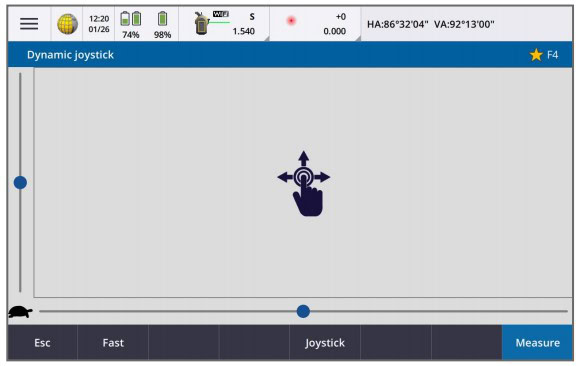The width and height of the screenshot is (583, 366).
Task: Click the +0 target offset value
Action: tap(341, 17)
